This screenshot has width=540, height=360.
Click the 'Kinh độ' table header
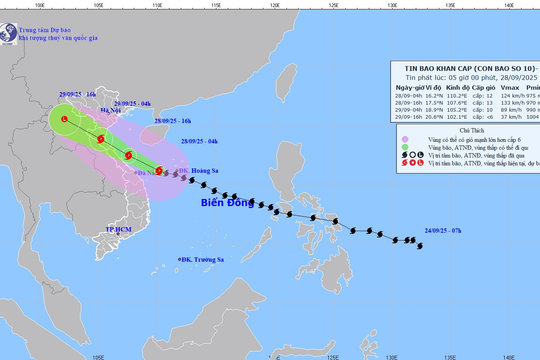(458, 88)
